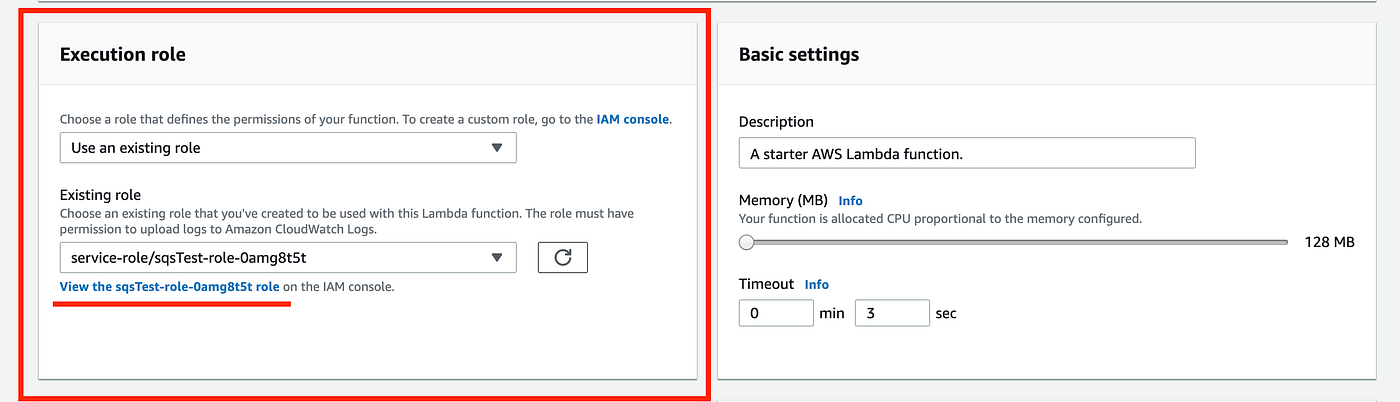
Task: Click the arrow icon on the role-type dropdown
Action: click(497, 148)
